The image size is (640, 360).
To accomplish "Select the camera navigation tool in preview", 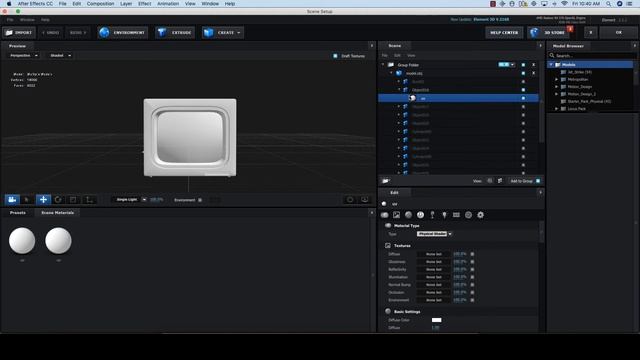I will click(x=12, y=200).
